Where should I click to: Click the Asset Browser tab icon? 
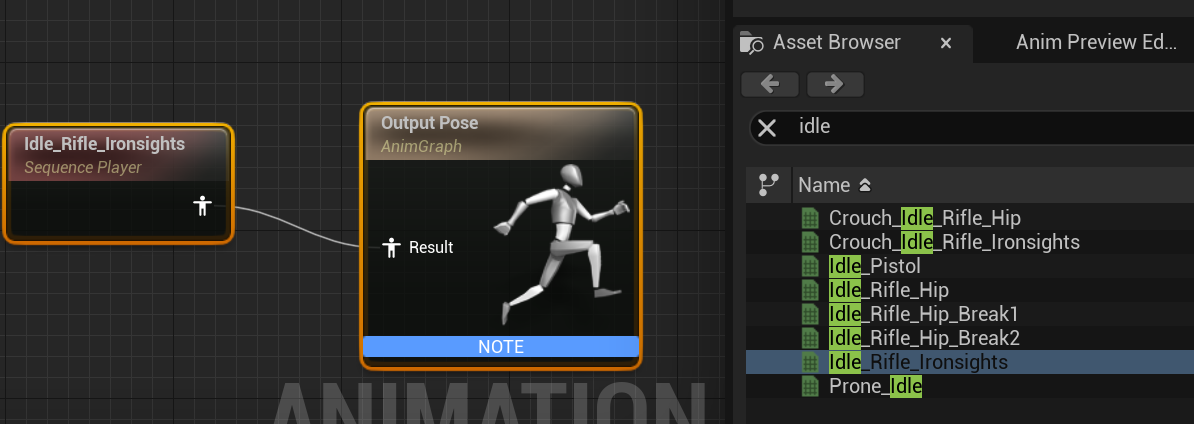click(752, 43)
